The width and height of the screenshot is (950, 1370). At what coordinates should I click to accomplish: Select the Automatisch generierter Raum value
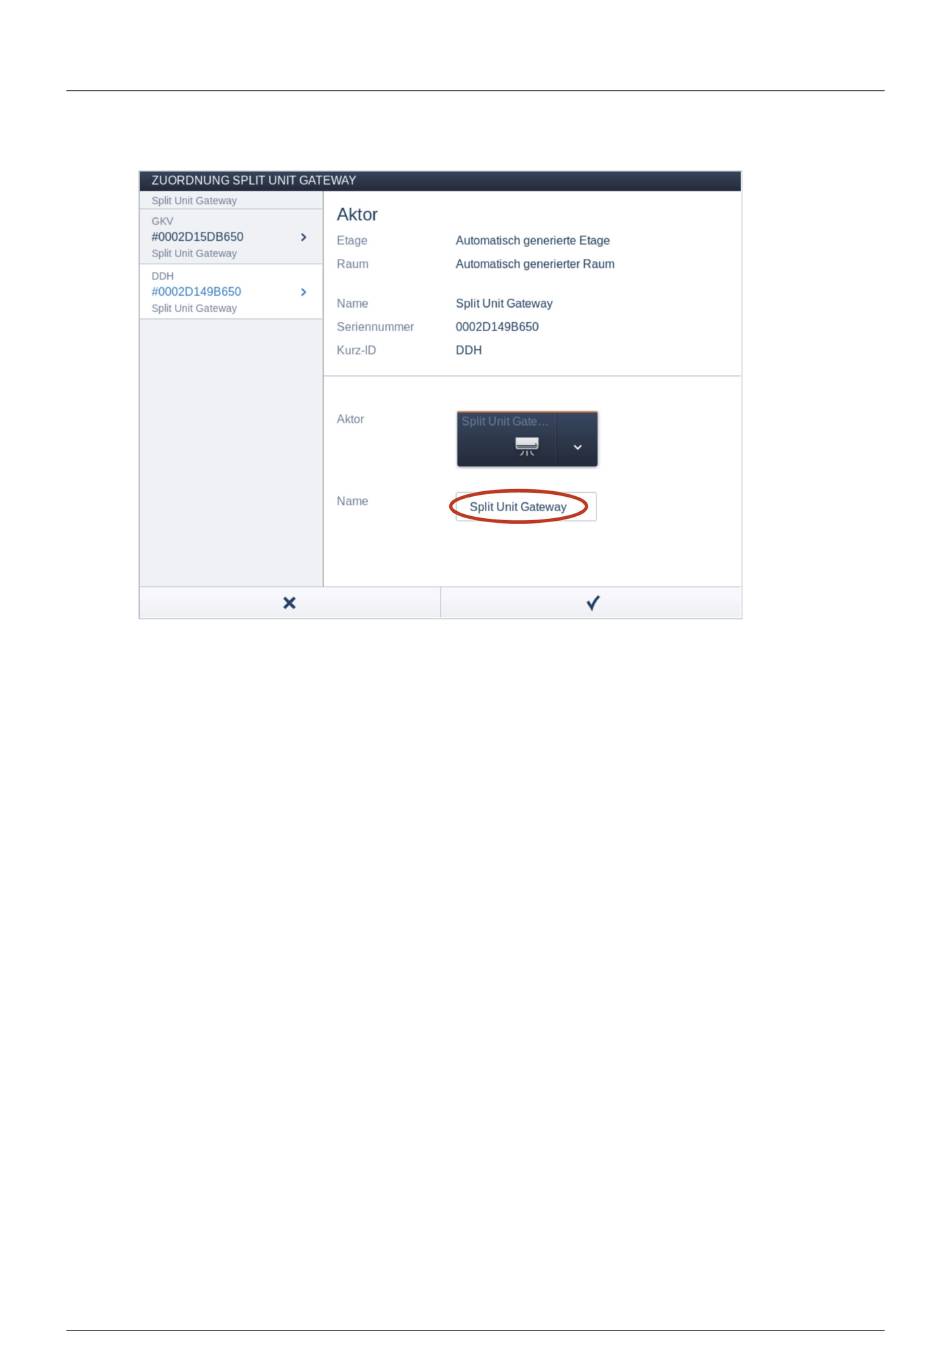[x=535, y=264]
